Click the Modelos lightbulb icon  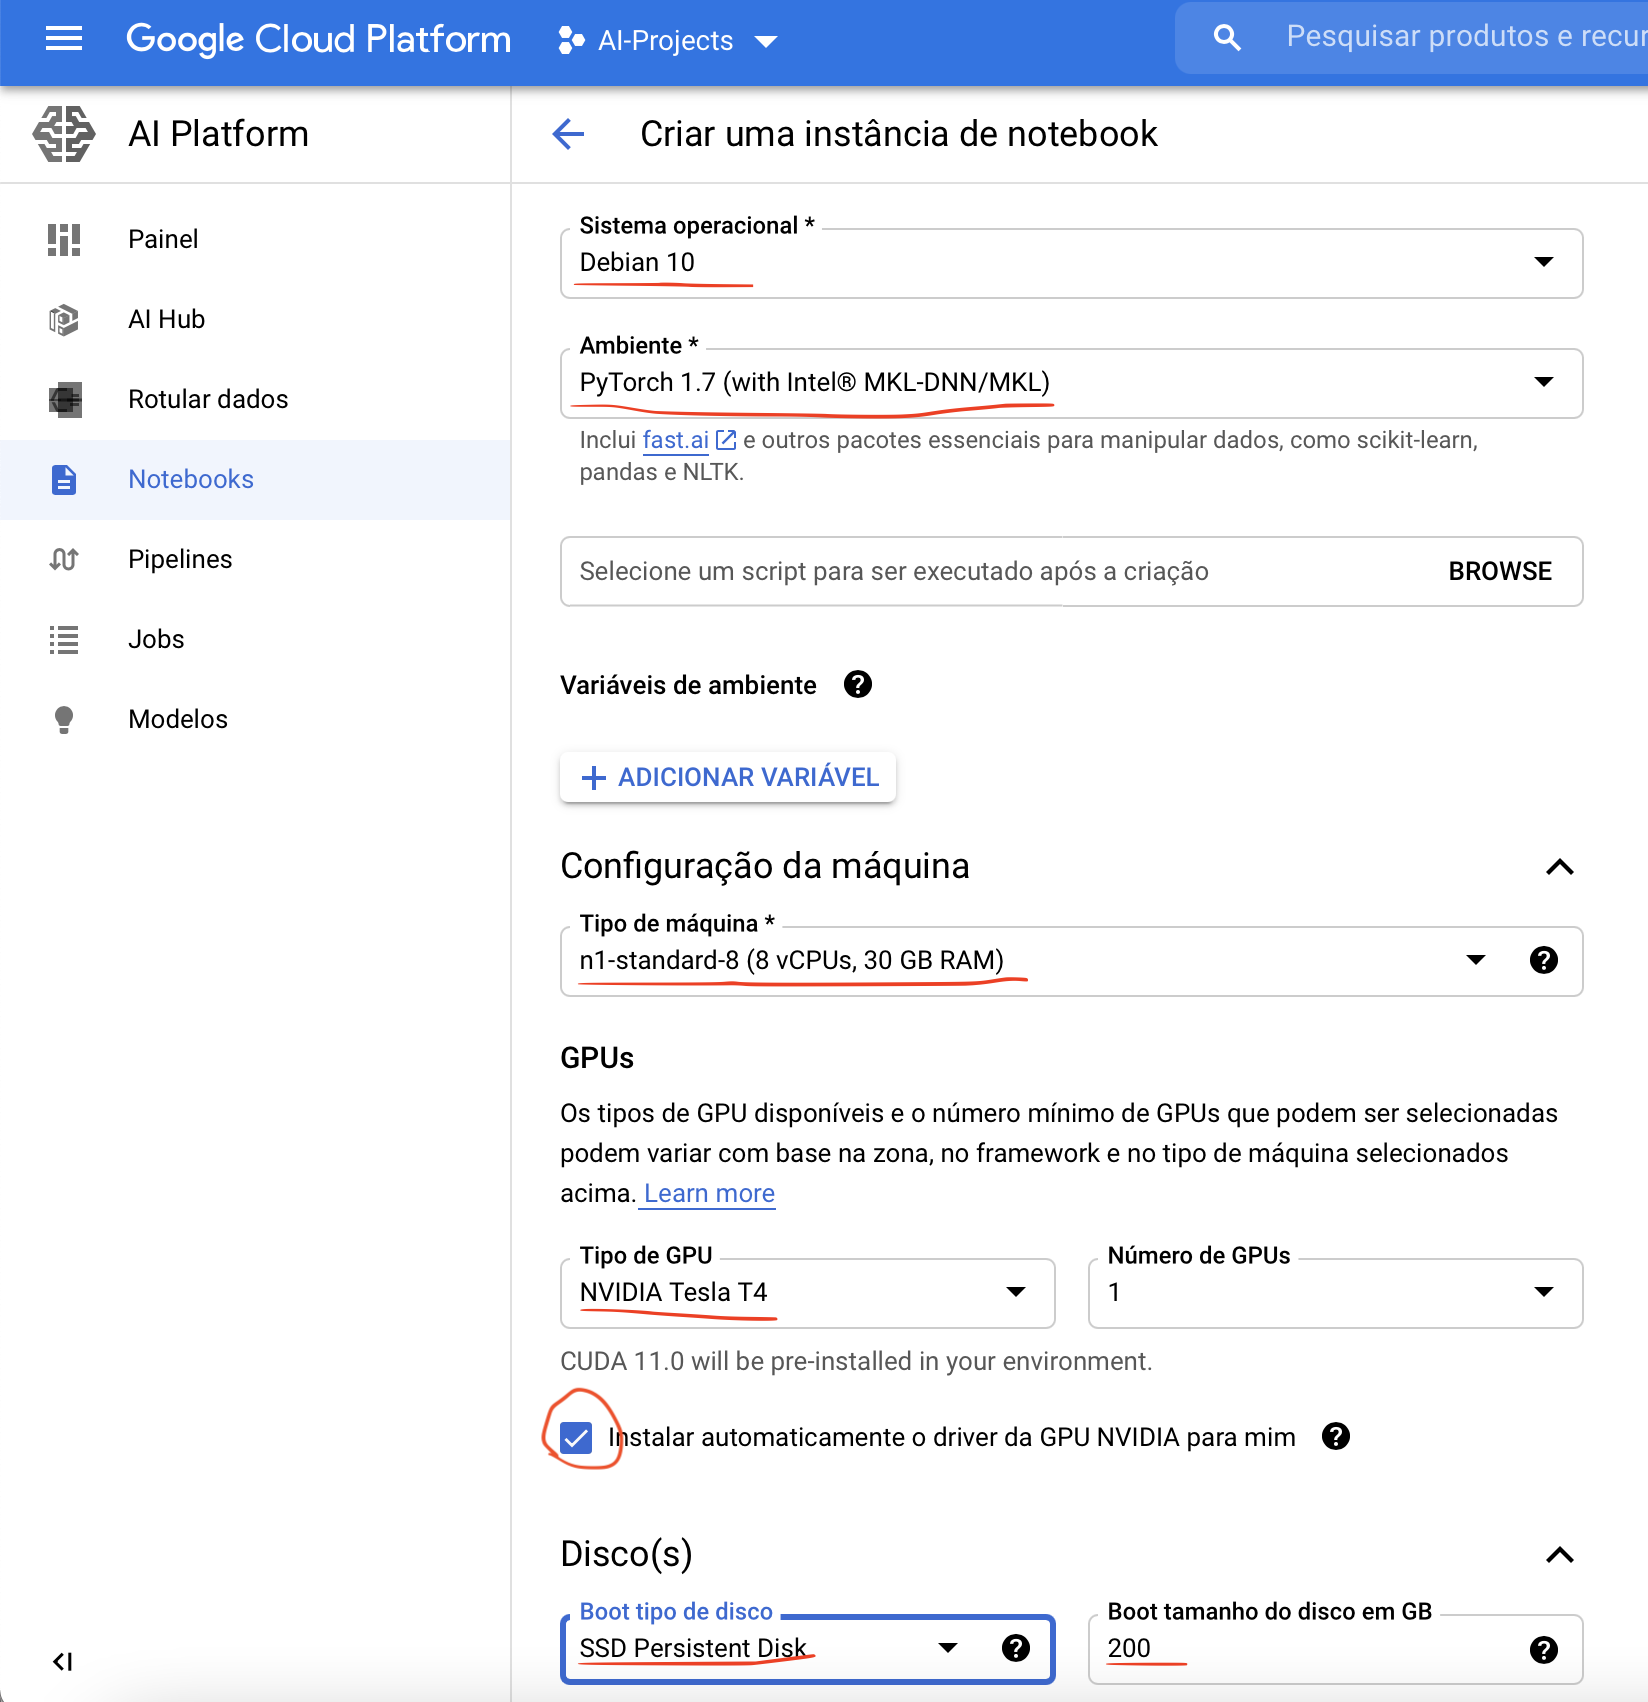tap(64, 720)
